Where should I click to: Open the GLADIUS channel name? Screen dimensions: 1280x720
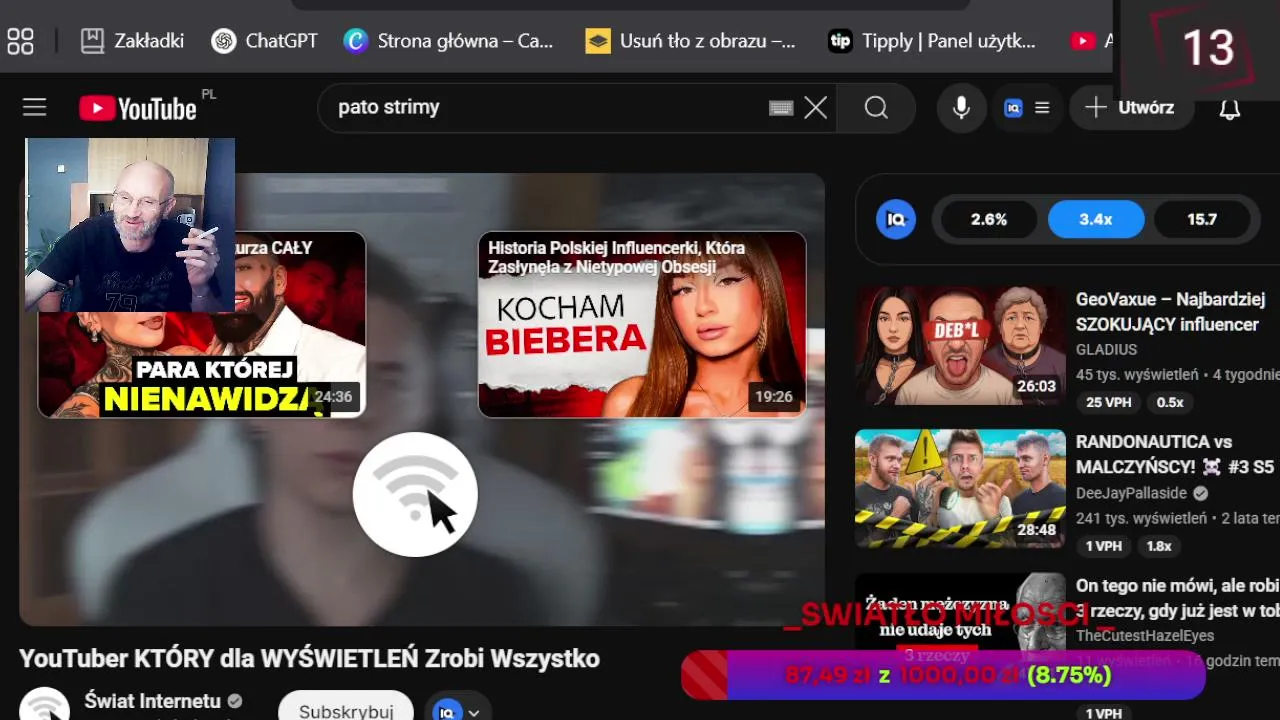tap(1106, 349)
